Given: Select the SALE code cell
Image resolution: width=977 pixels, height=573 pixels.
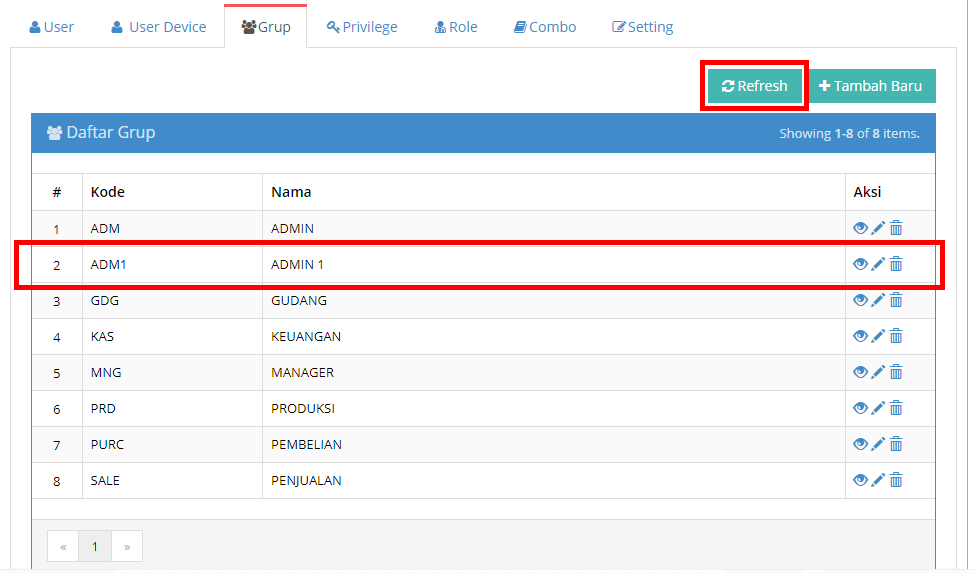Looking at the screenshot, I should pos(172,481).
